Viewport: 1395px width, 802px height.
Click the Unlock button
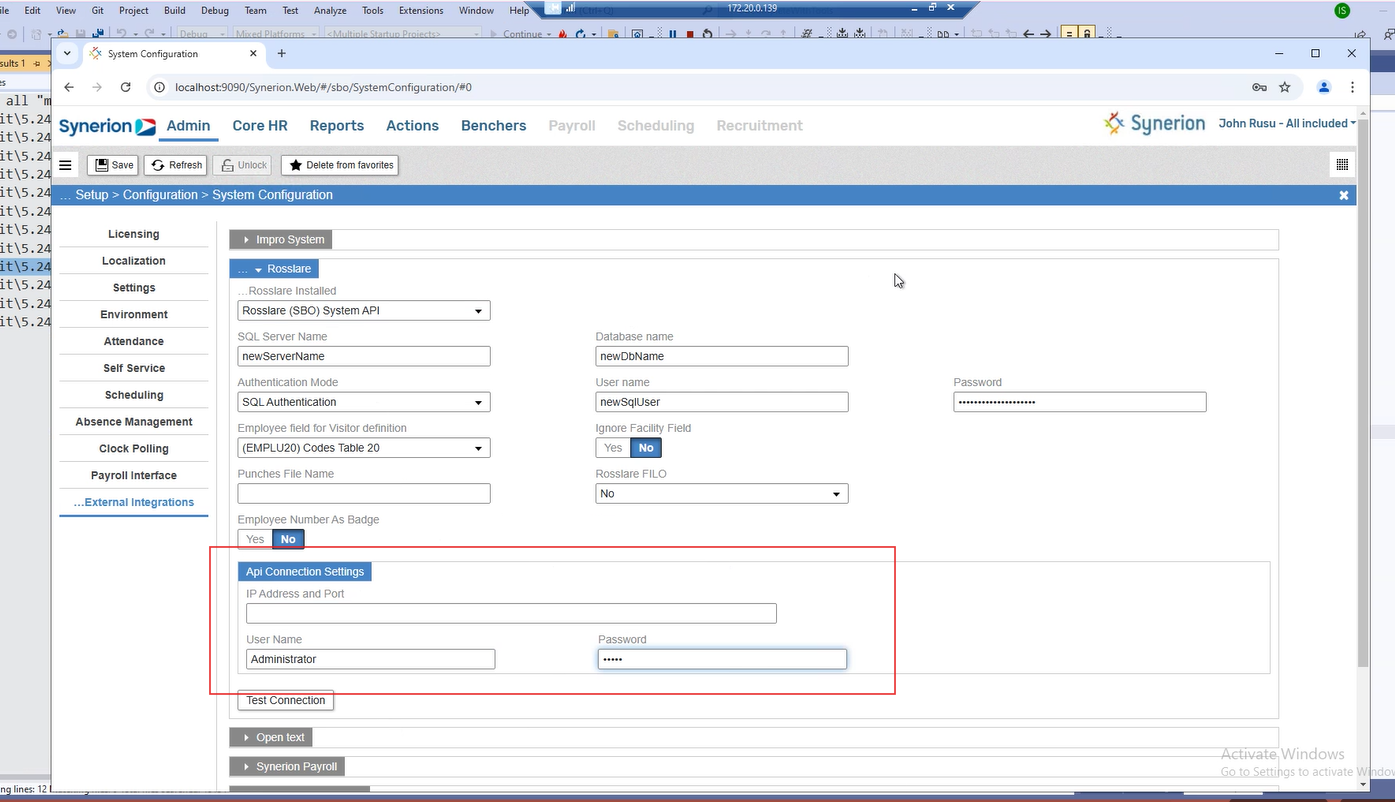coord(243,165)
